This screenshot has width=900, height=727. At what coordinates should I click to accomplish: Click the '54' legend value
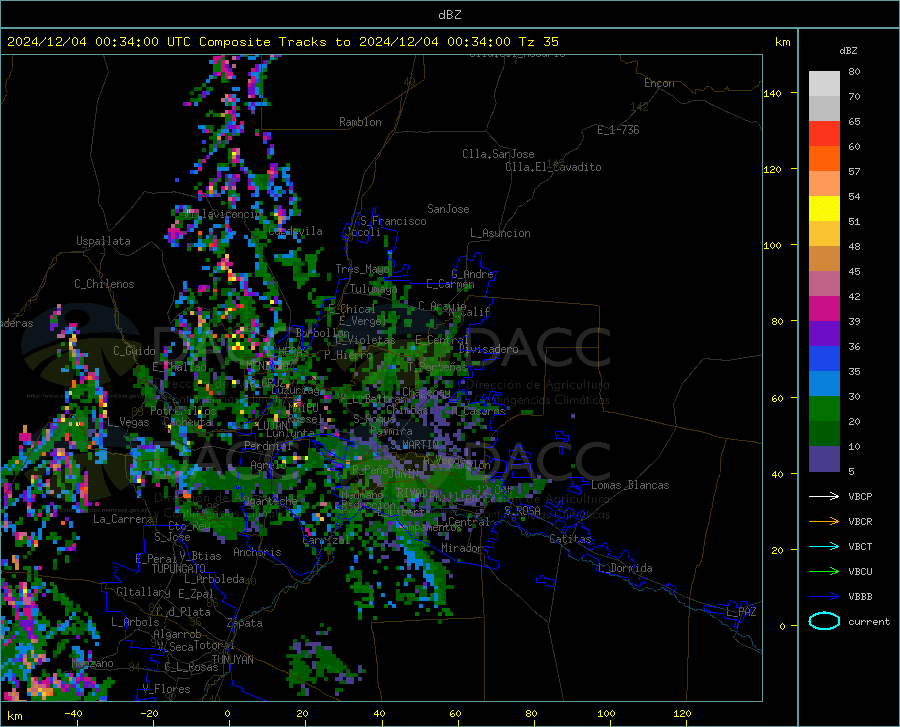[x=854, y=197]
